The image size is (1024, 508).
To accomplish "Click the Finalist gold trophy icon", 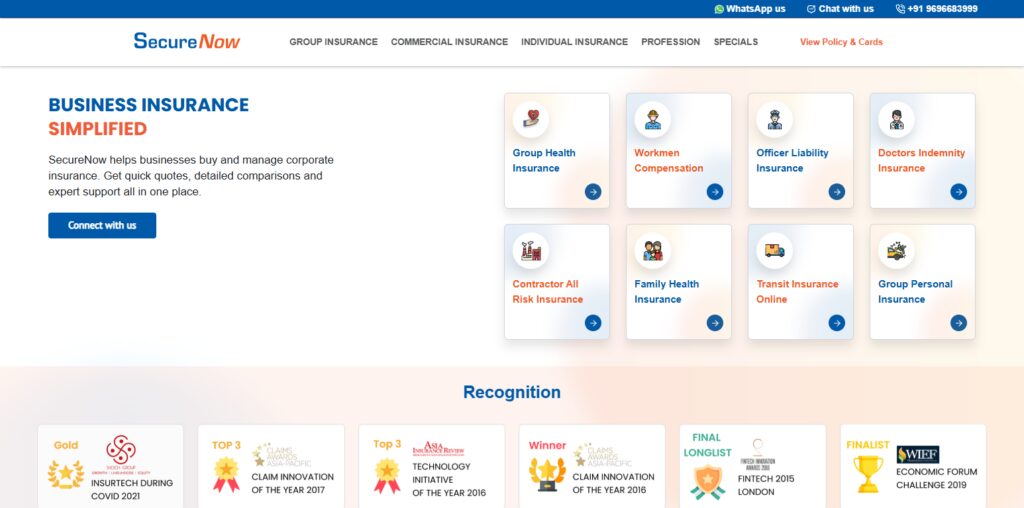I will tap(868, 474).
